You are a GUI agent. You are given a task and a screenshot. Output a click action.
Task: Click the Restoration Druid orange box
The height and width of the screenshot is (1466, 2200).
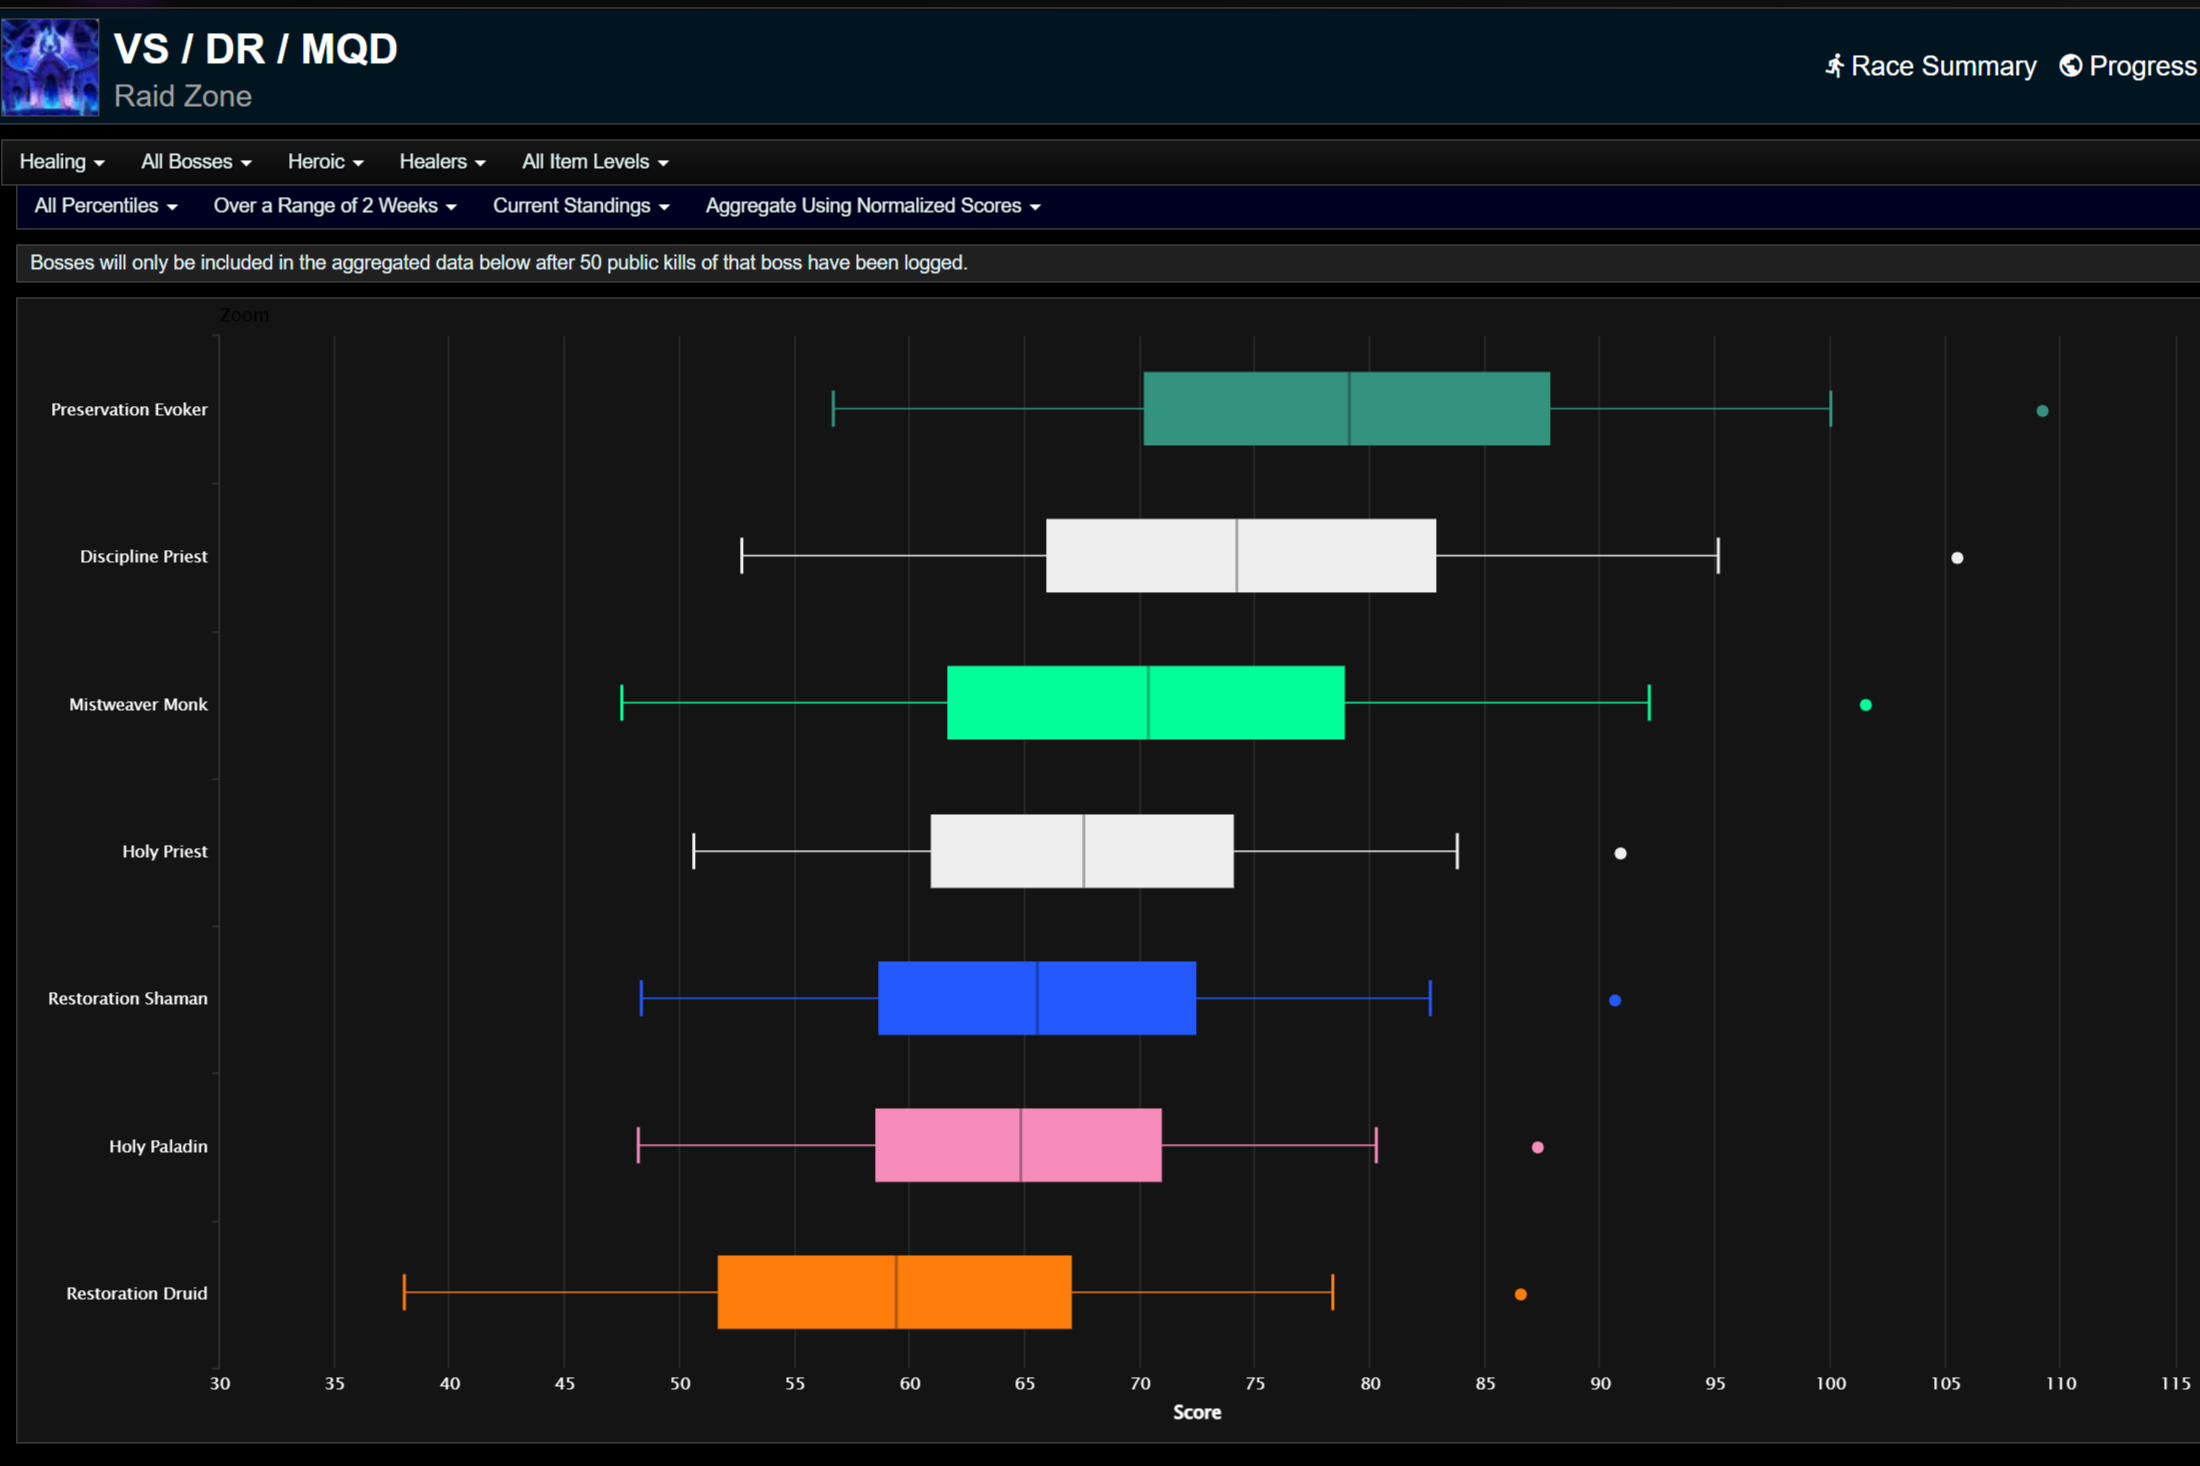coord(894,1292)
